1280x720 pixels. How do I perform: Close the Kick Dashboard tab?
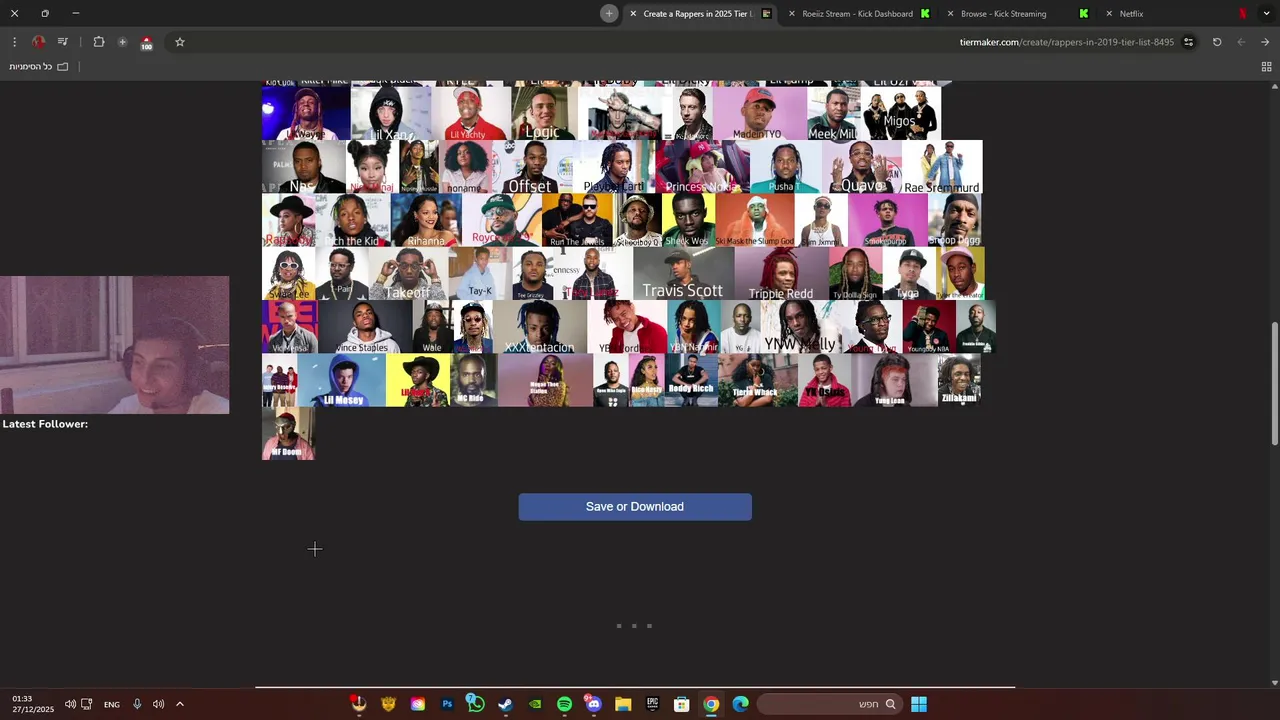(x=792, y=14)
